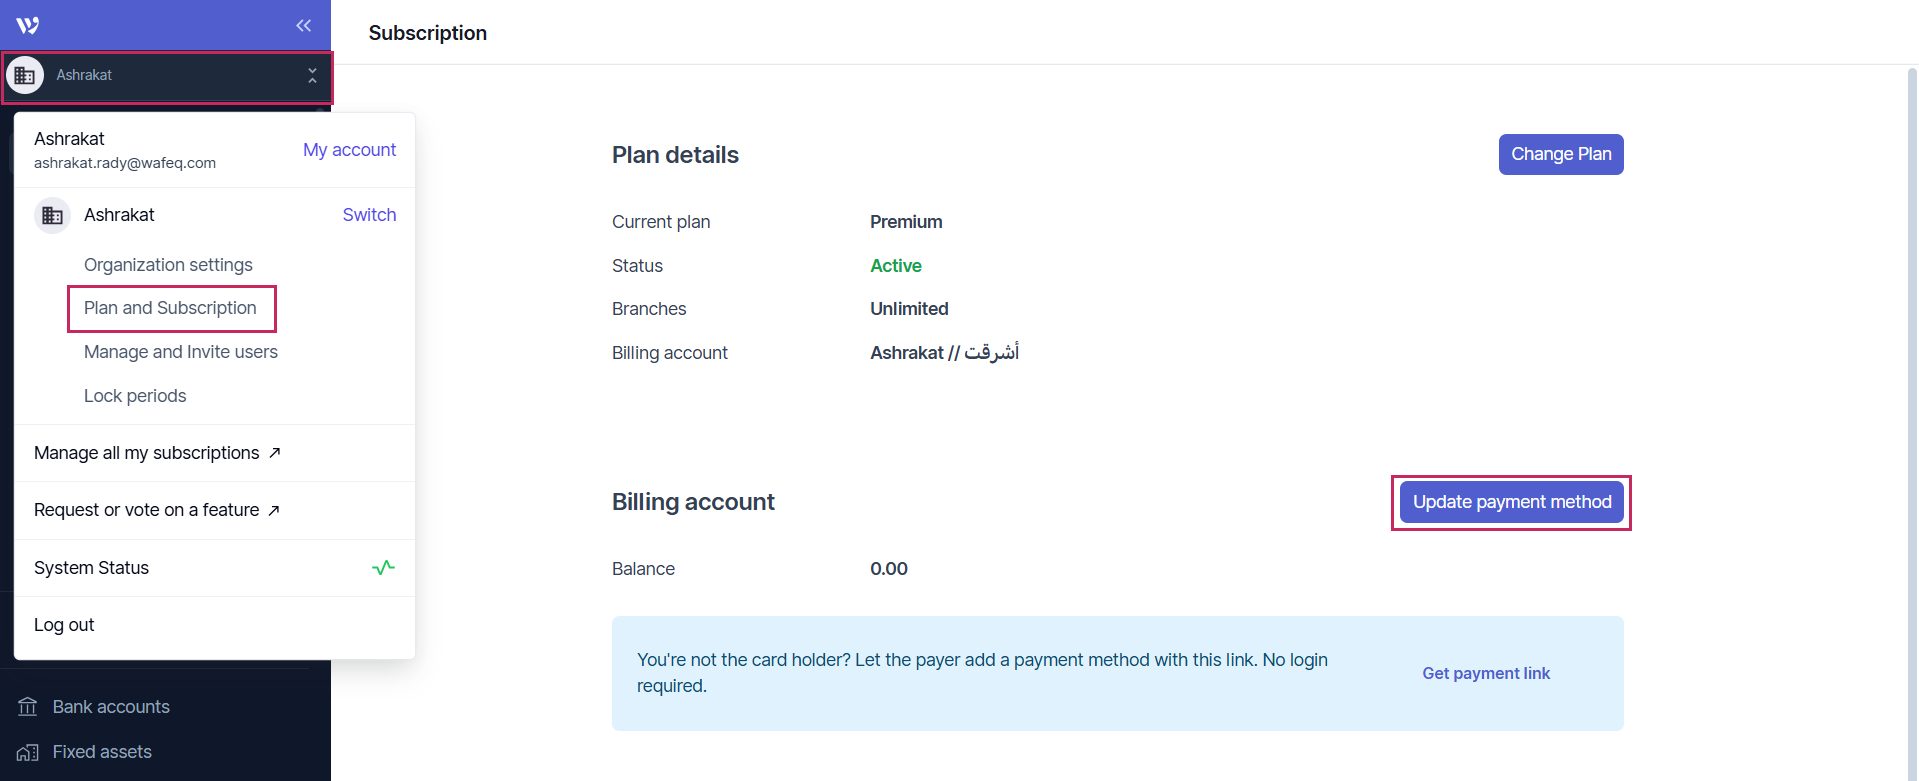The image size is (1919, 781).
Task: Open Organization settings
Action: click(168, 265)
